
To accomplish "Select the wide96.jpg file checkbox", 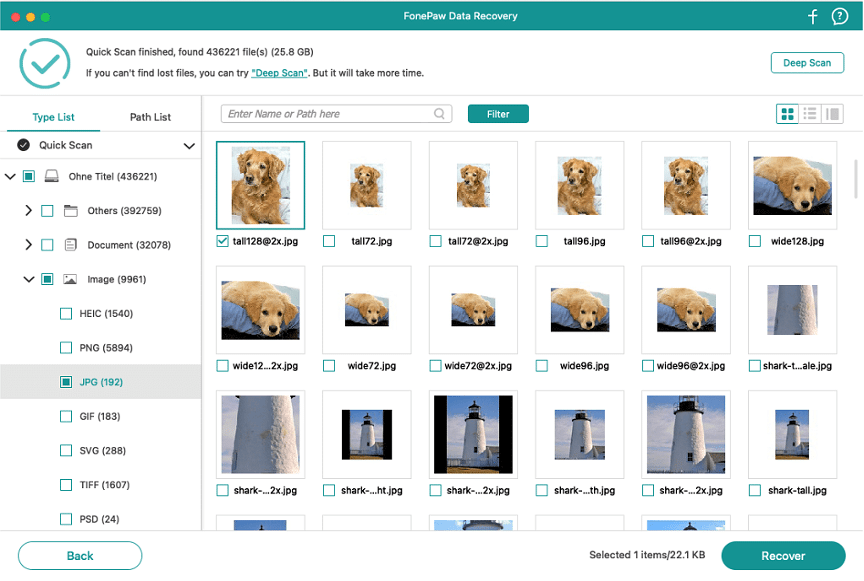I will [x=542, y=365].
